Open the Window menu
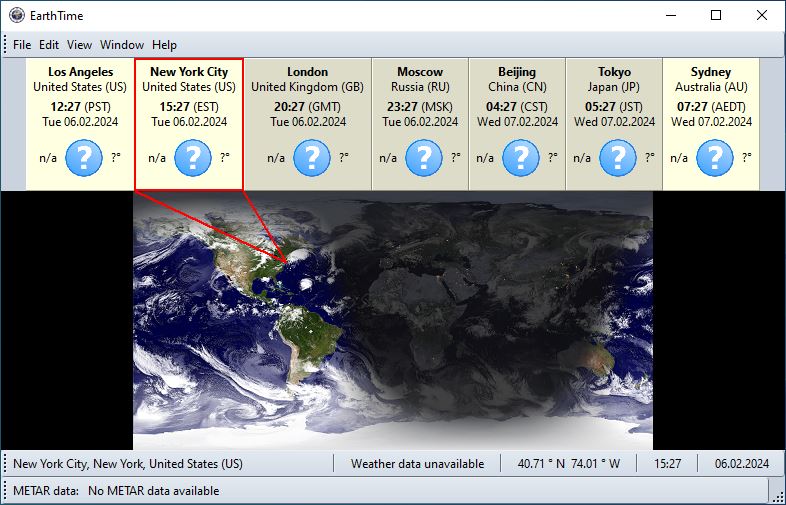Screen dimensions: 786x505 click(x=122, y=45)
